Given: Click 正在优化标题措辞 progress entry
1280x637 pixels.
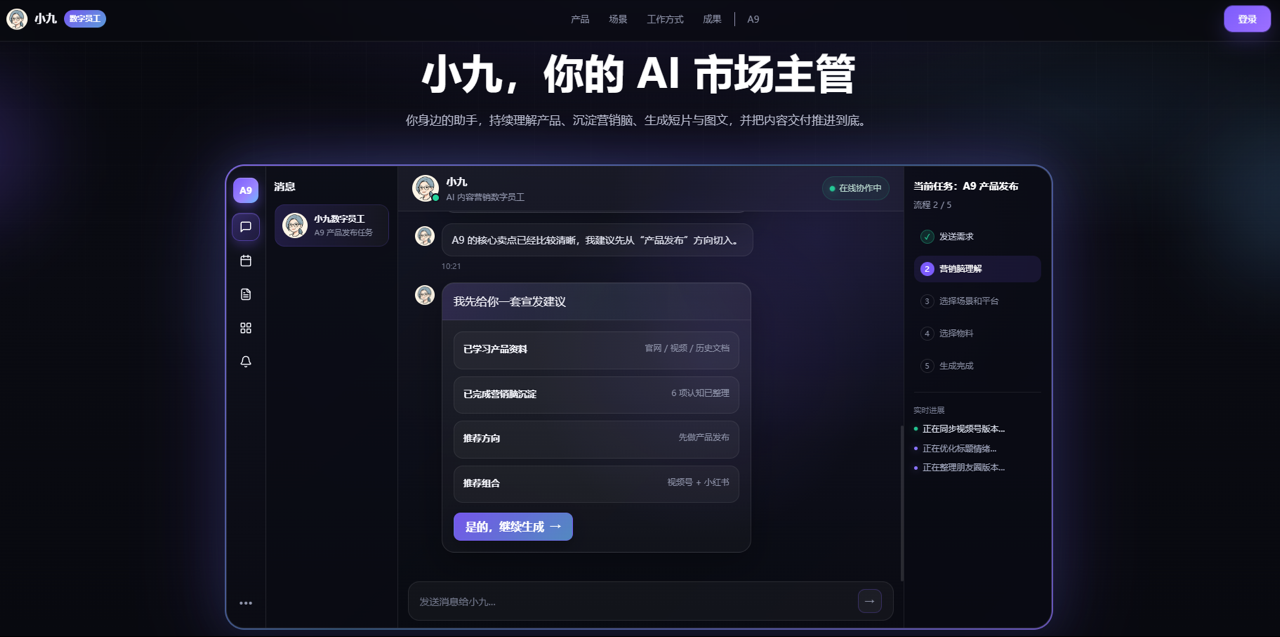Looking at the screenshot, I should (x=955, y=449).
